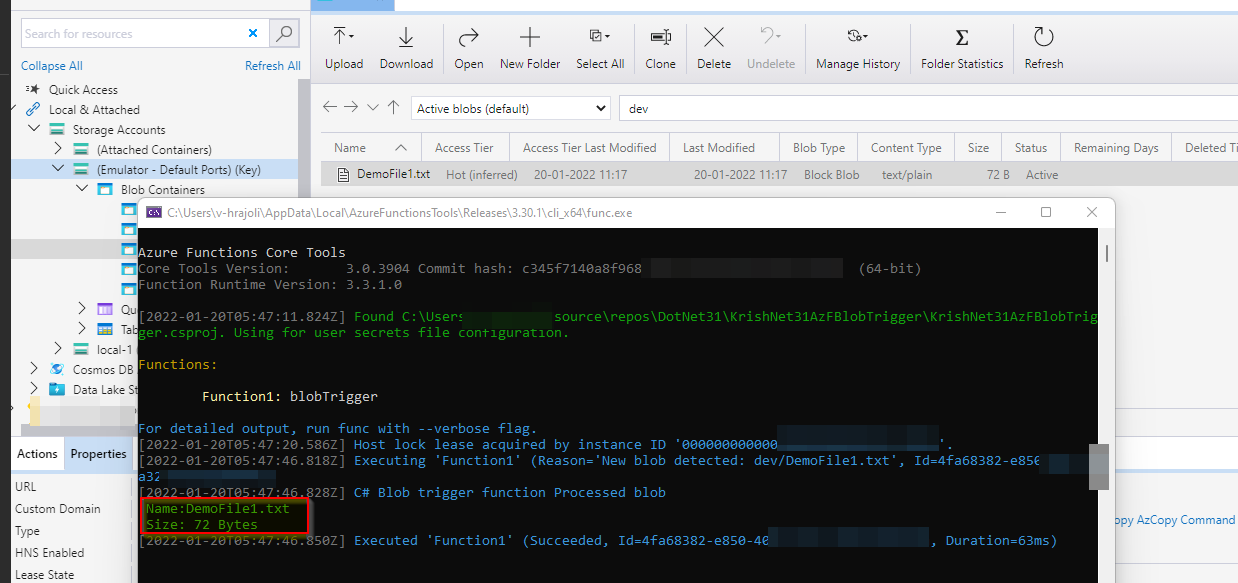Open the path history down chevron
Screen dimensions: 1238x583
click(373, 108)
